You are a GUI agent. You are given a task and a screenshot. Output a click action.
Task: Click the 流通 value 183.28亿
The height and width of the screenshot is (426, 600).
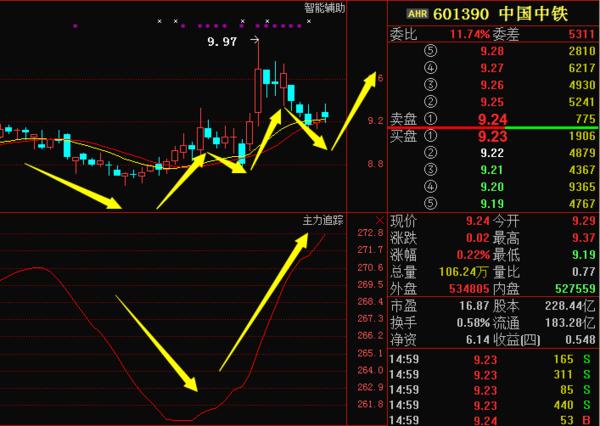tap(570, 323)
